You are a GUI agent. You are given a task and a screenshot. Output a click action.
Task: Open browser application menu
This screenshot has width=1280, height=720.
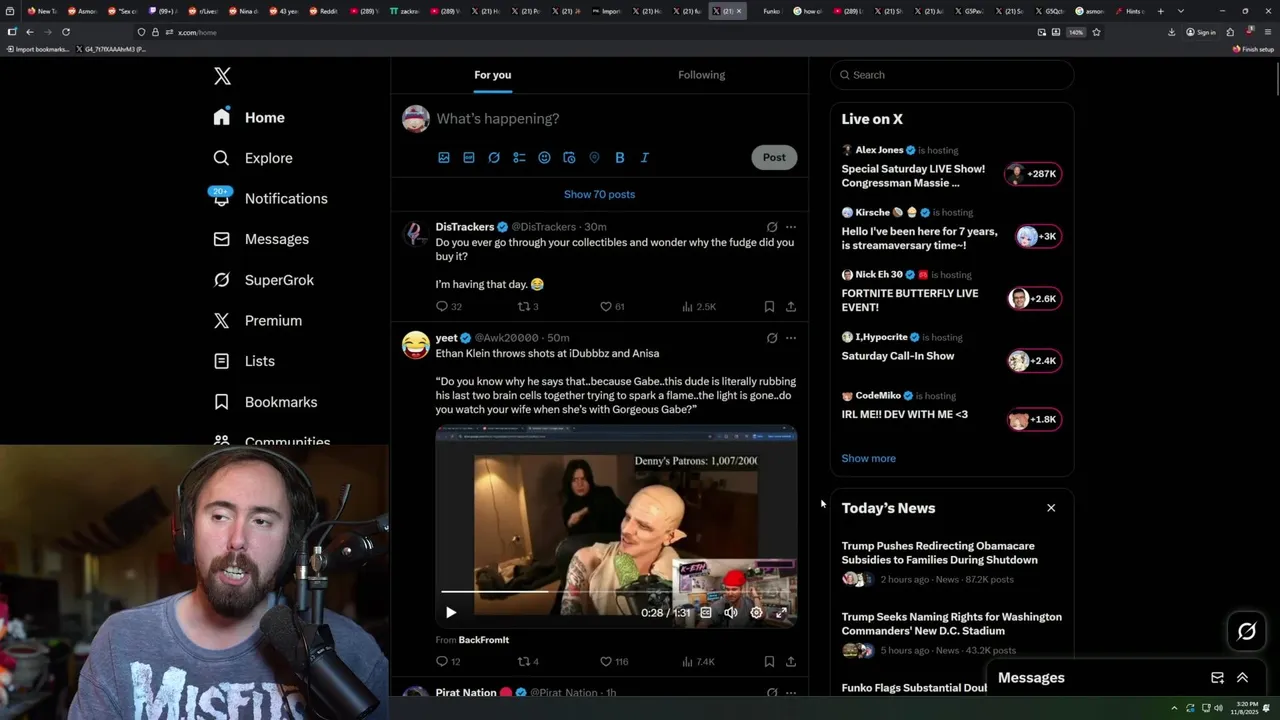(1268, 32)
